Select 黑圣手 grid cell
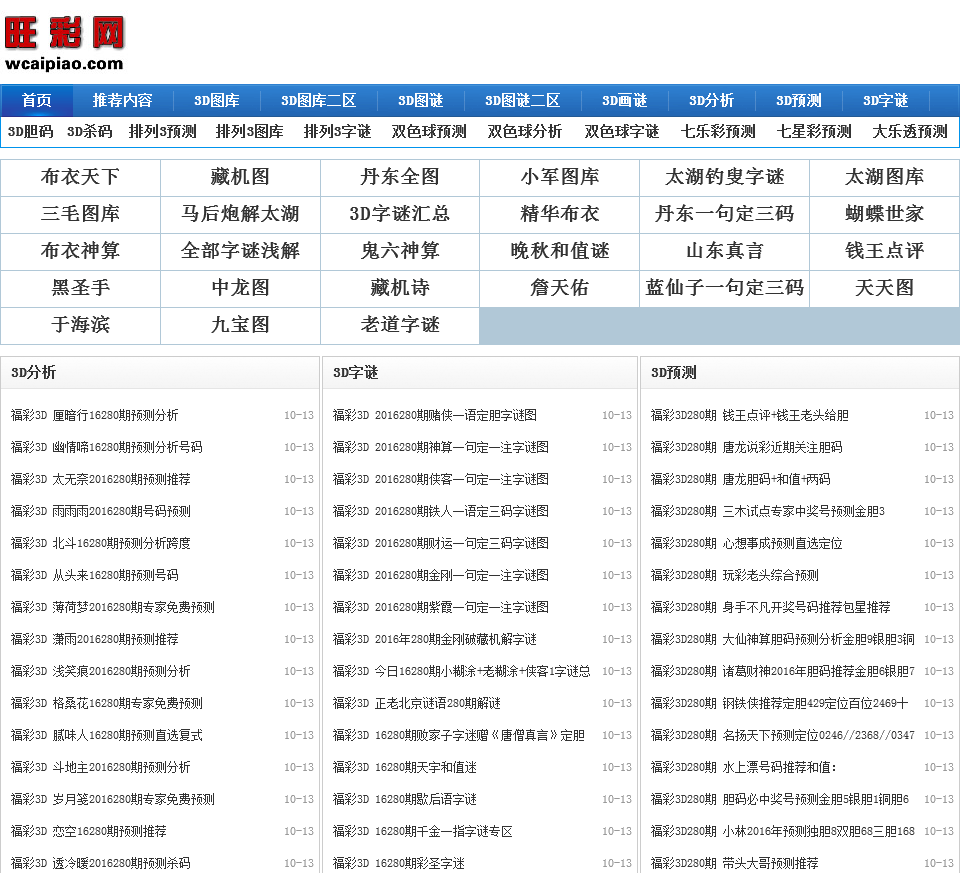Screen dimensions: 960x873 (80, 288)
